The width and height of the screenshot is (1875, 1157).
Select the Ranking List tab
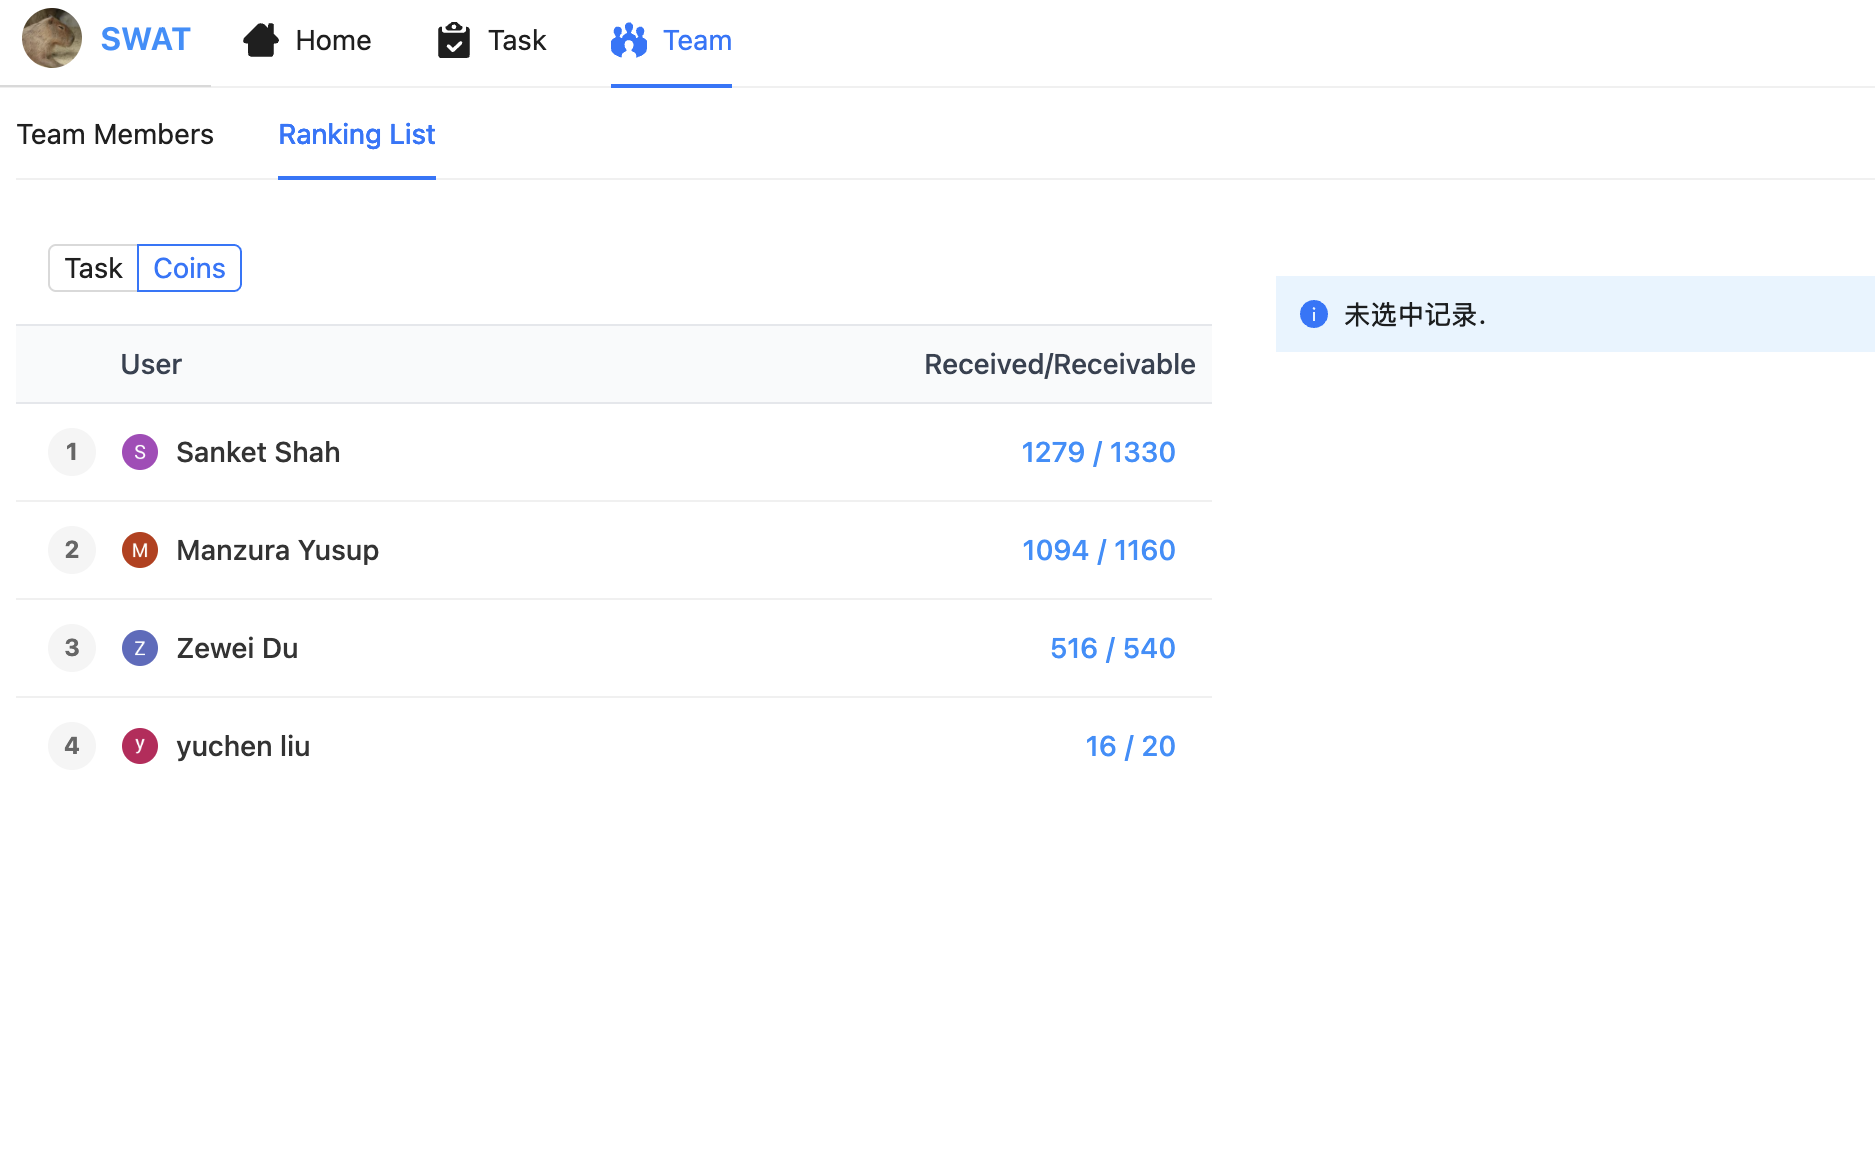[356, 134]
